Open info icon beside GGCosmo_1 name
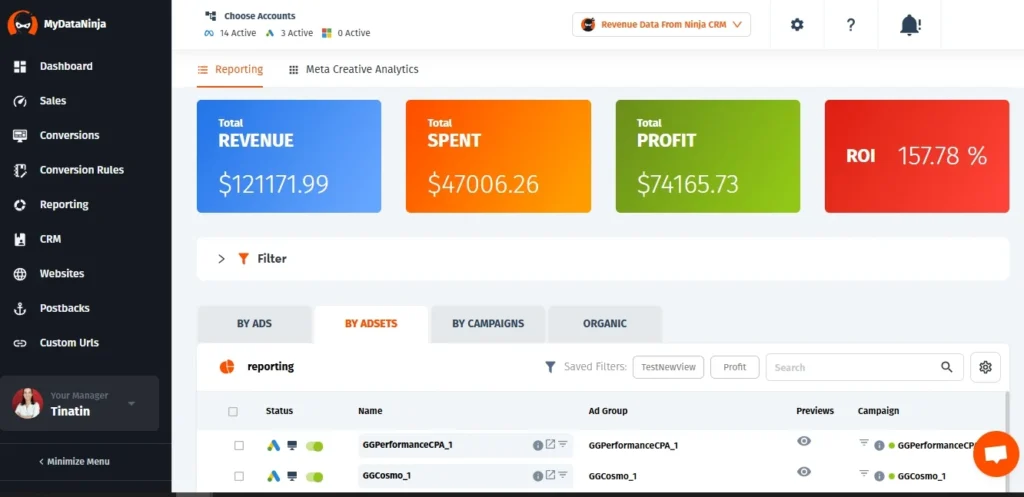1024x497 pixels. 537,476
